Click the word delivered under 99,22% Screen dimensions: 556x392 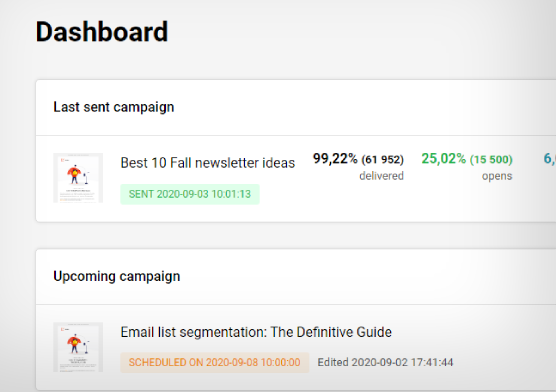tap(382, 176)
